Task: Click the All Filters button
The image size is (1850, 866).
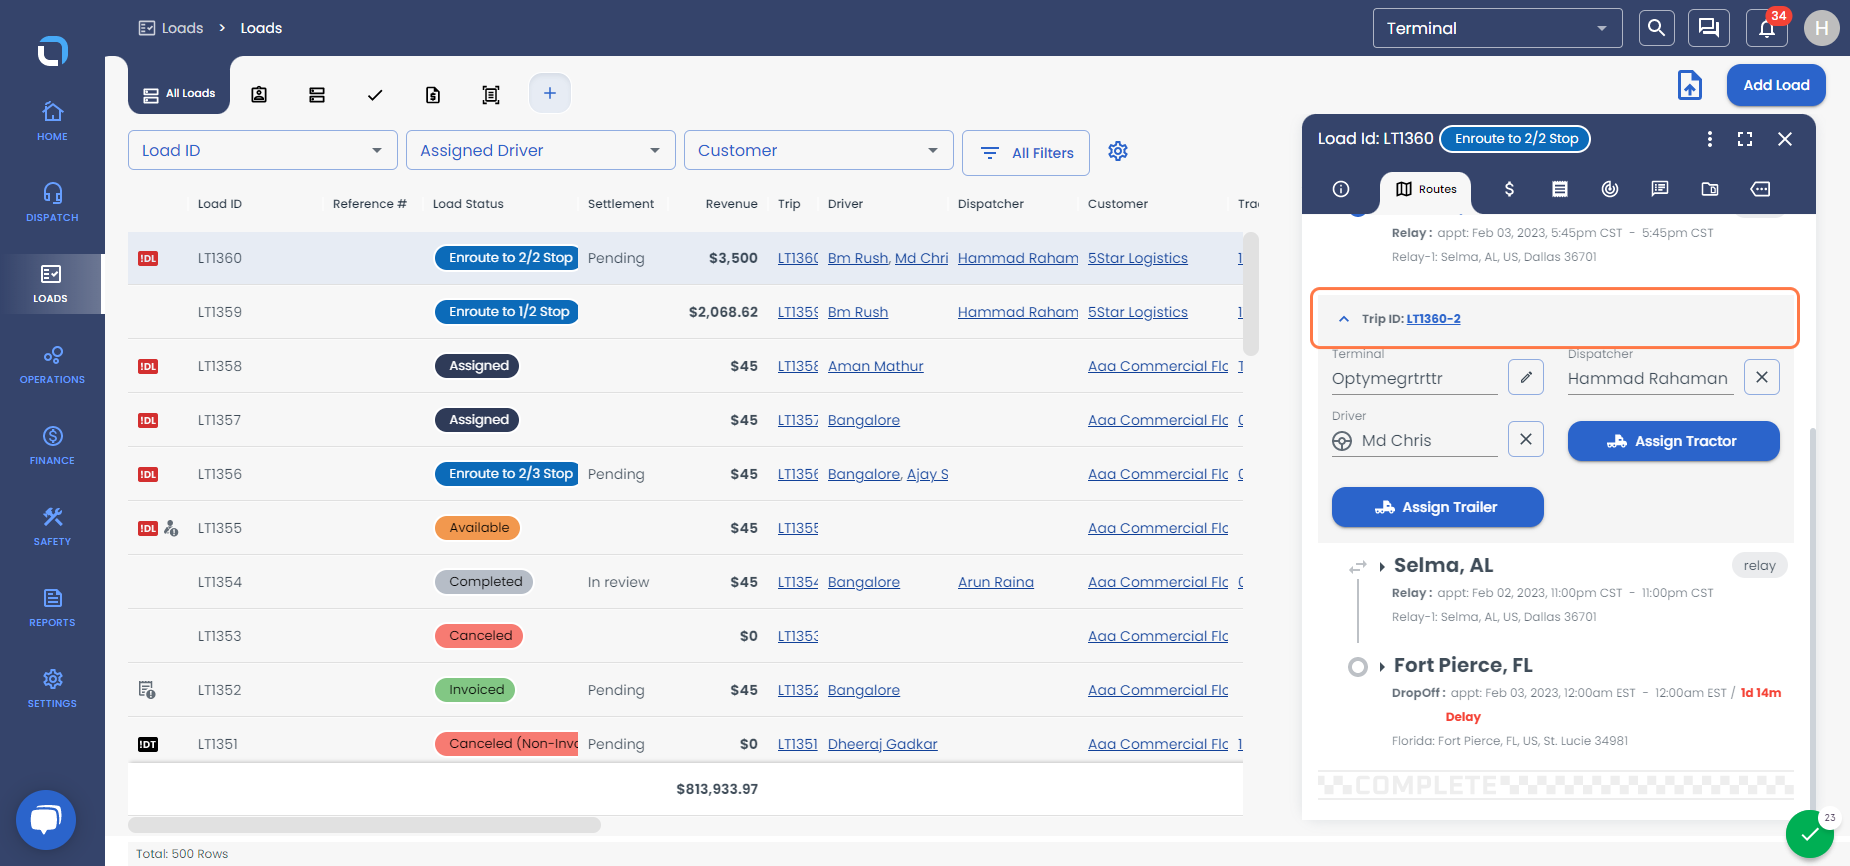Action: click(x=1026, y=153)
